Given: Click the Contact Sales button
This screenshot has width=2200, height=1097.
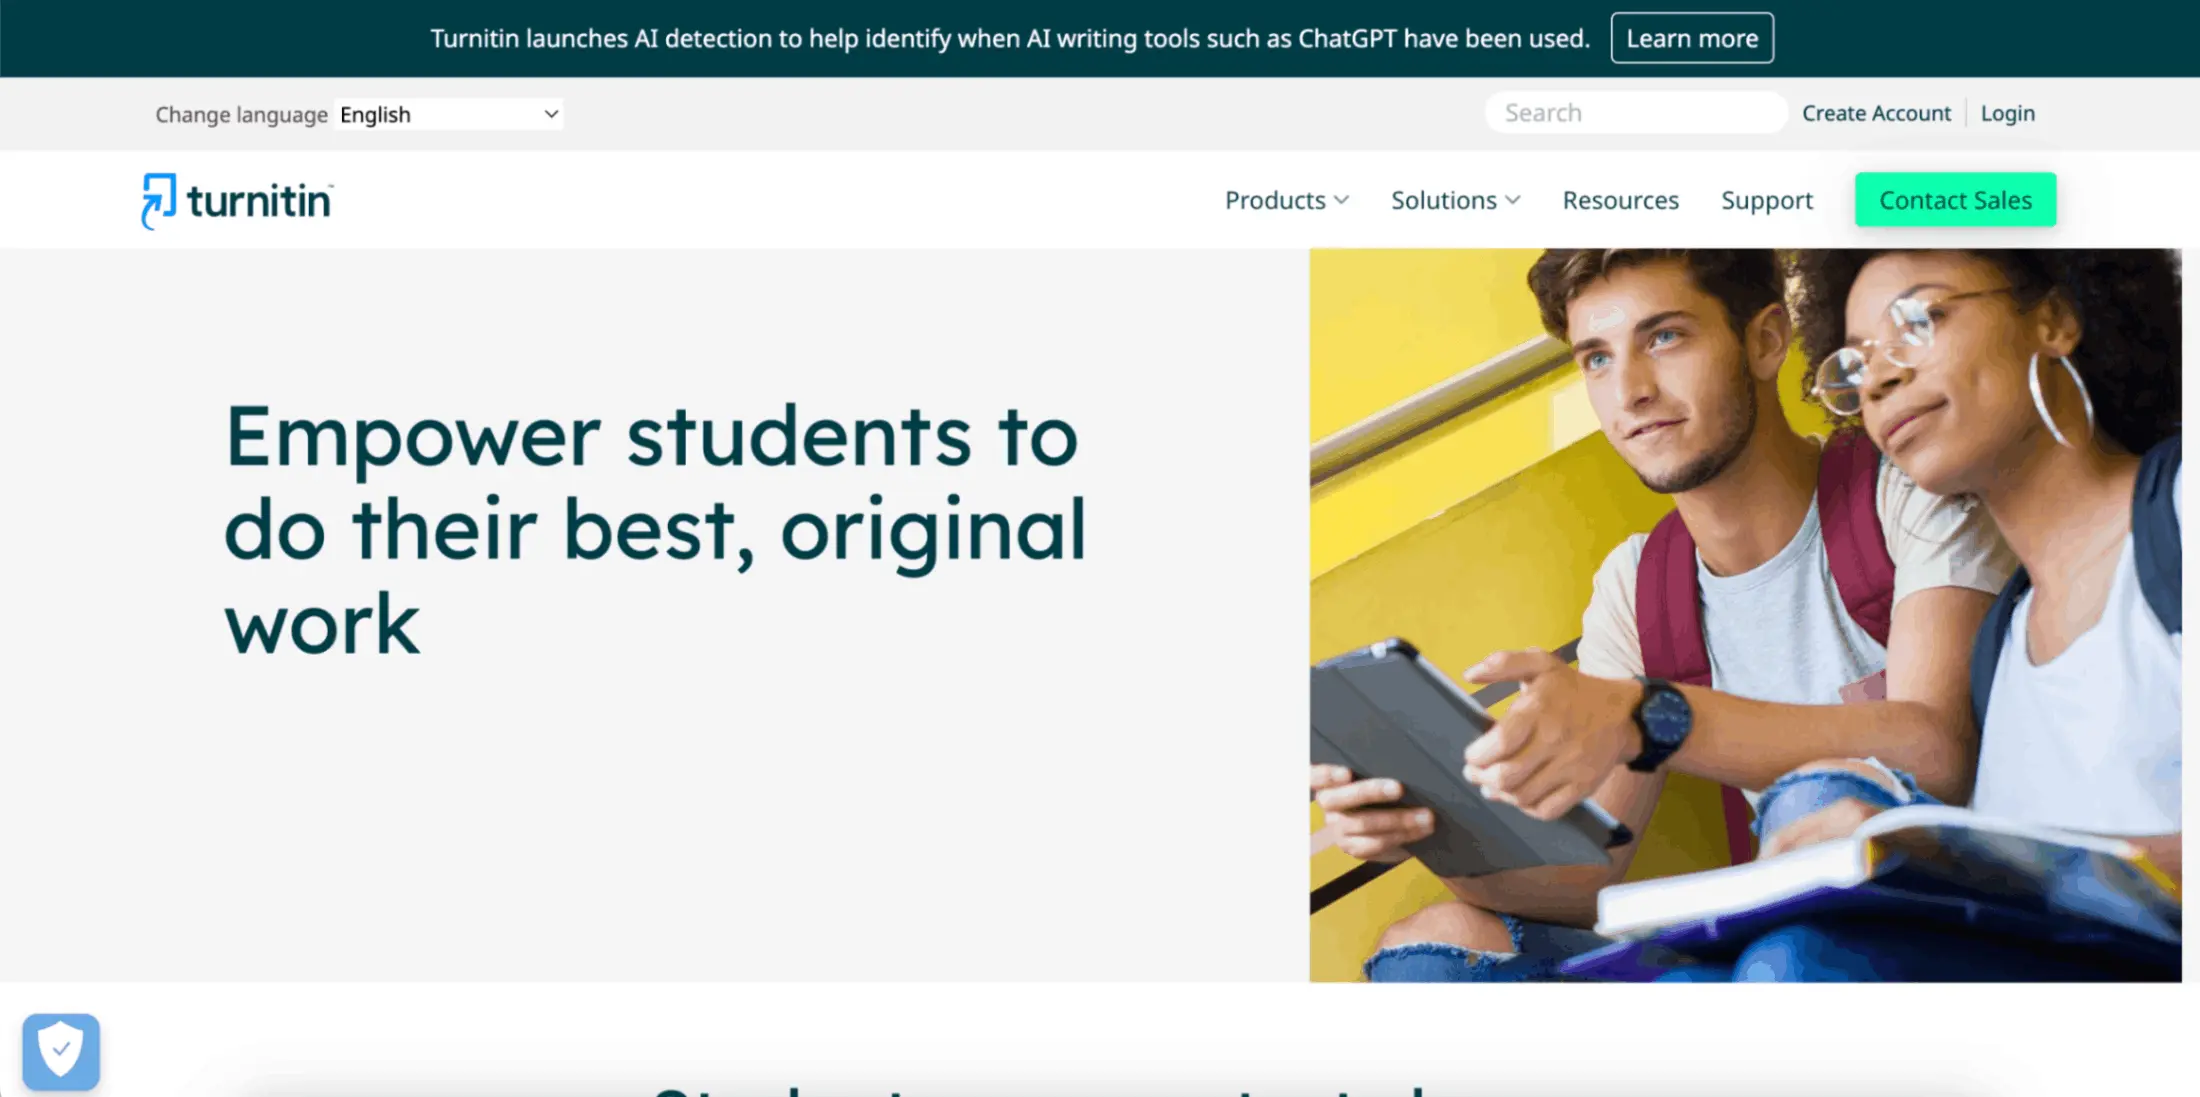Looking at the screenshot, I should pyautogui.click(x=1955, y=200).
